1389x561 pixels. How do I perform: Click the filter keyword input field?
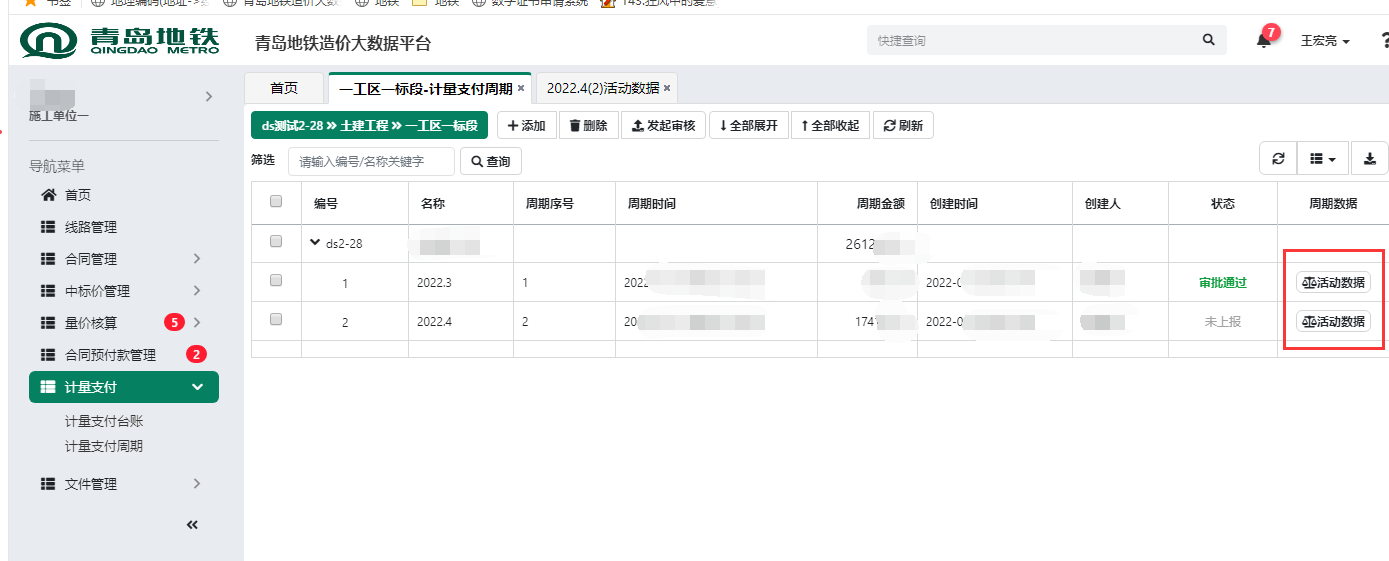pos(371,161)
